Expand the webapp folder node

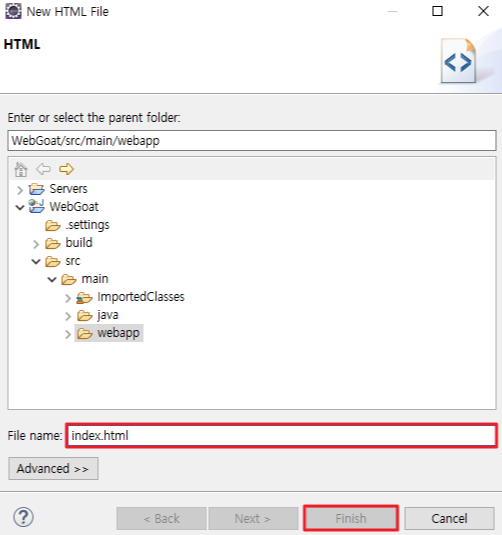pos(68,334)
